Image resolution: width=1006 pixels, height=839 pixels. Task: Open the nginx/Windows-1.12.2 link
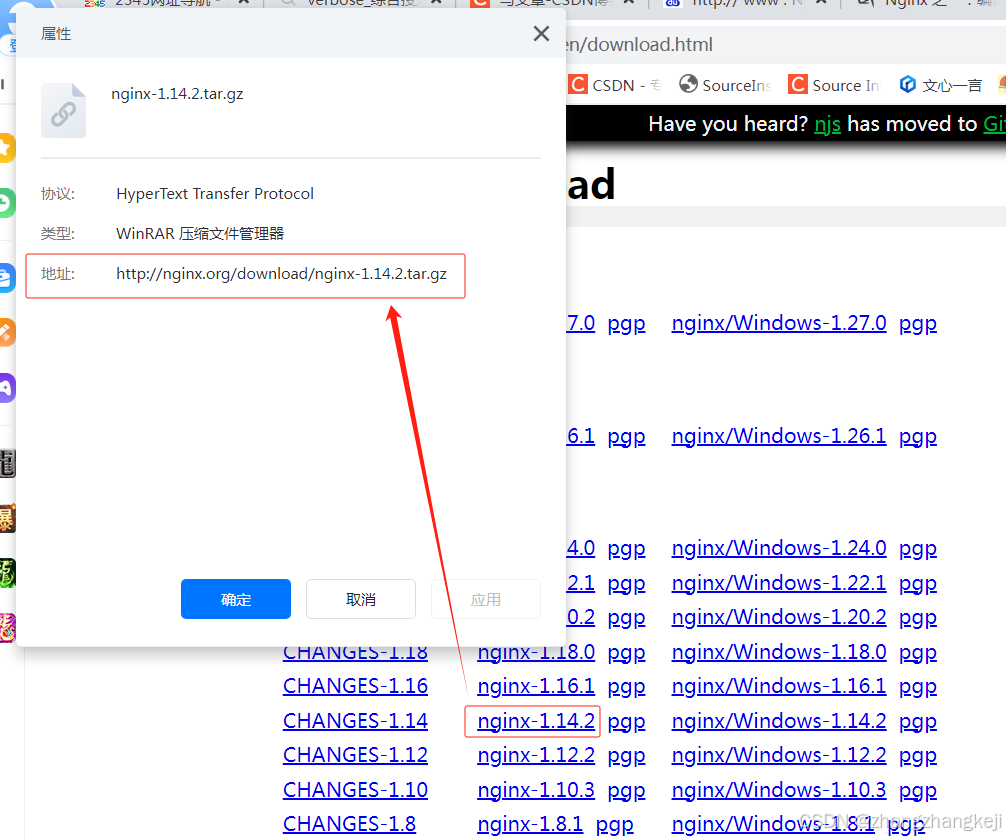pos(779,755)
